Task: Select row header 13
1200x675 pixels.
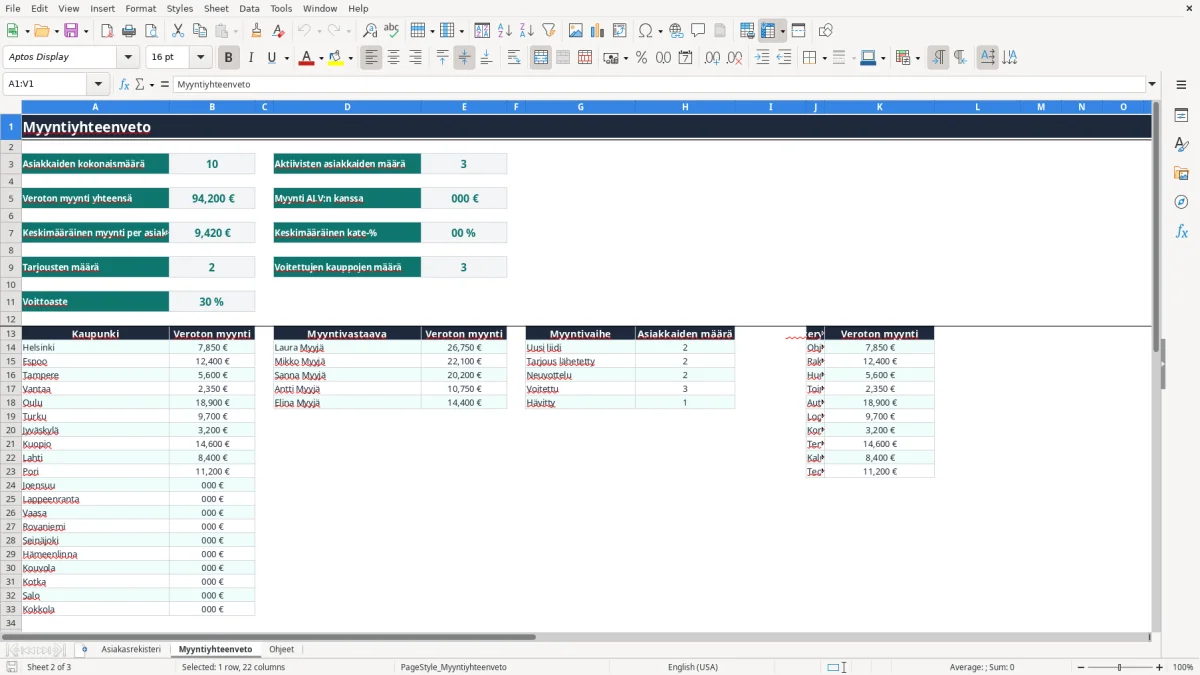Action: tap(11, 333)
